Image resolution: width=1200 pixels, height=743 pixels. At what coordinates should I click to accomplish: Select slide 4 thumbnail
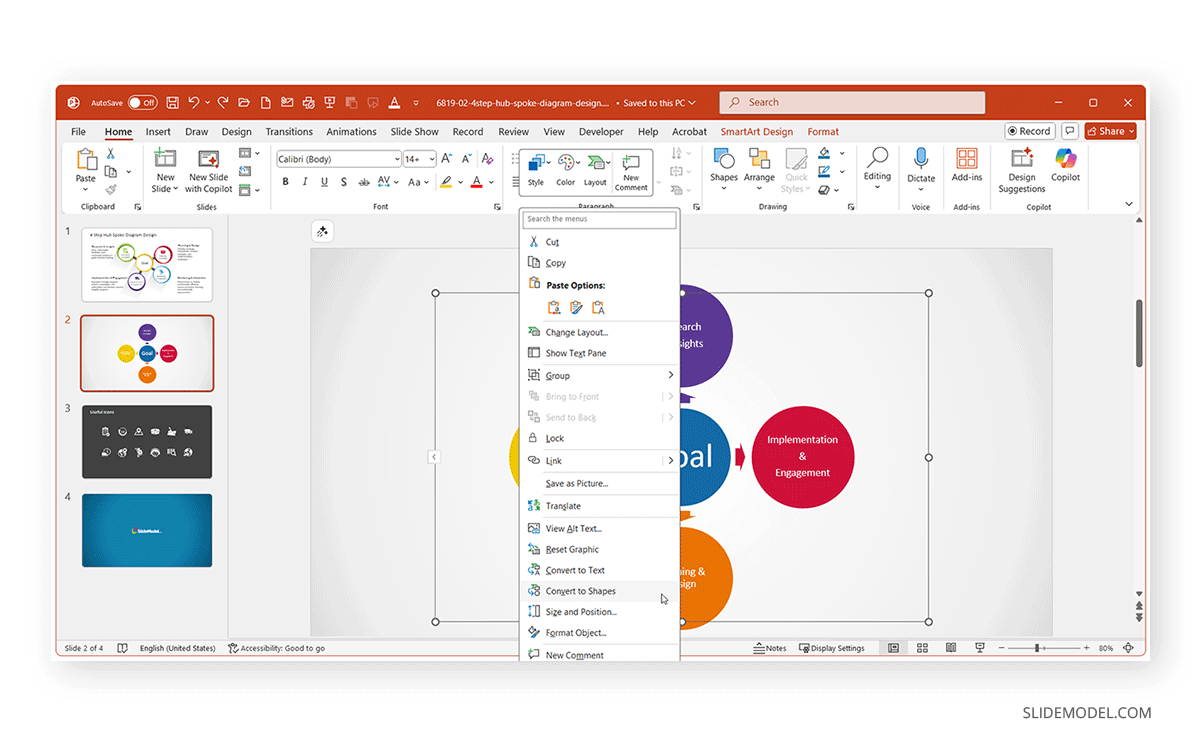pyautogui.click(x=146, y=530)
